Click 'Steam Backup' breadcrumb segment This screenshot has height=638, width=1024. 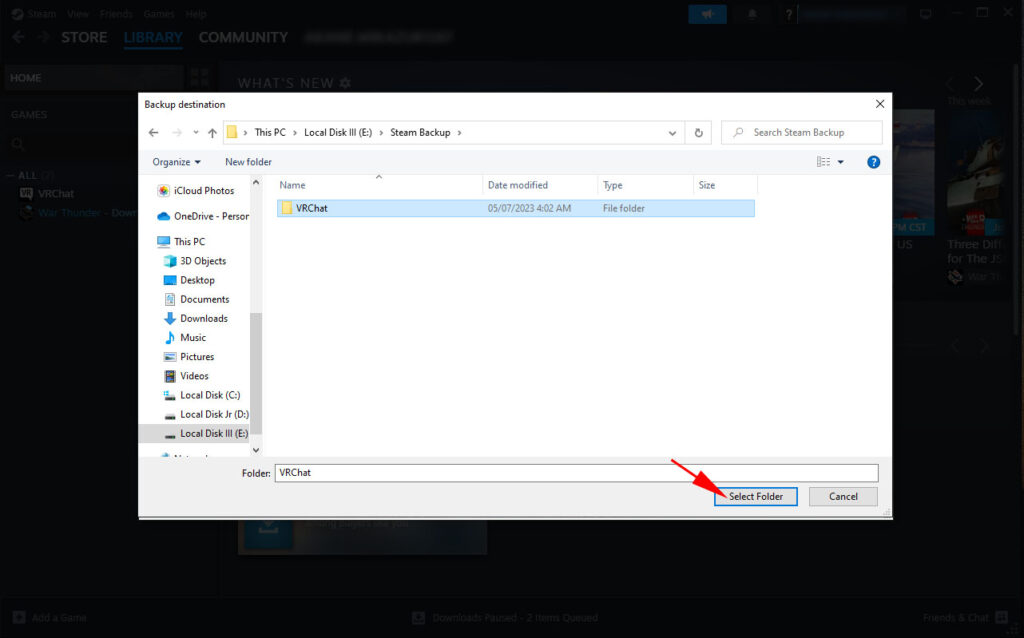(420, 133)
